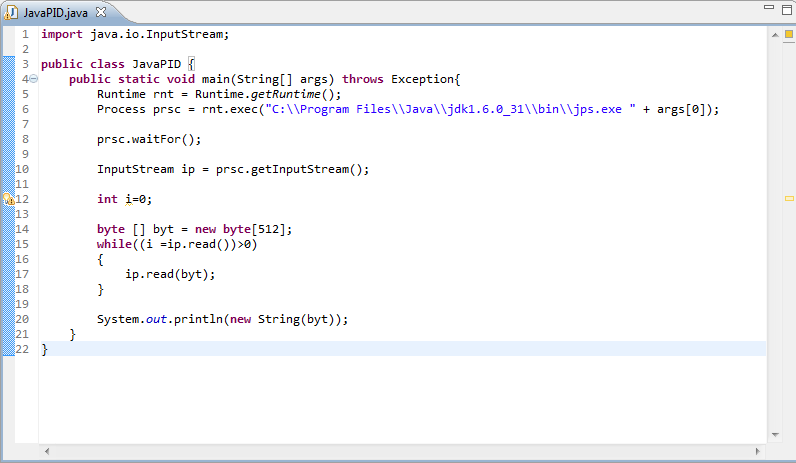Screen dimensions: 796x463
Task: Click 'args[0]' on line 6
Action: tap(681, 109)
